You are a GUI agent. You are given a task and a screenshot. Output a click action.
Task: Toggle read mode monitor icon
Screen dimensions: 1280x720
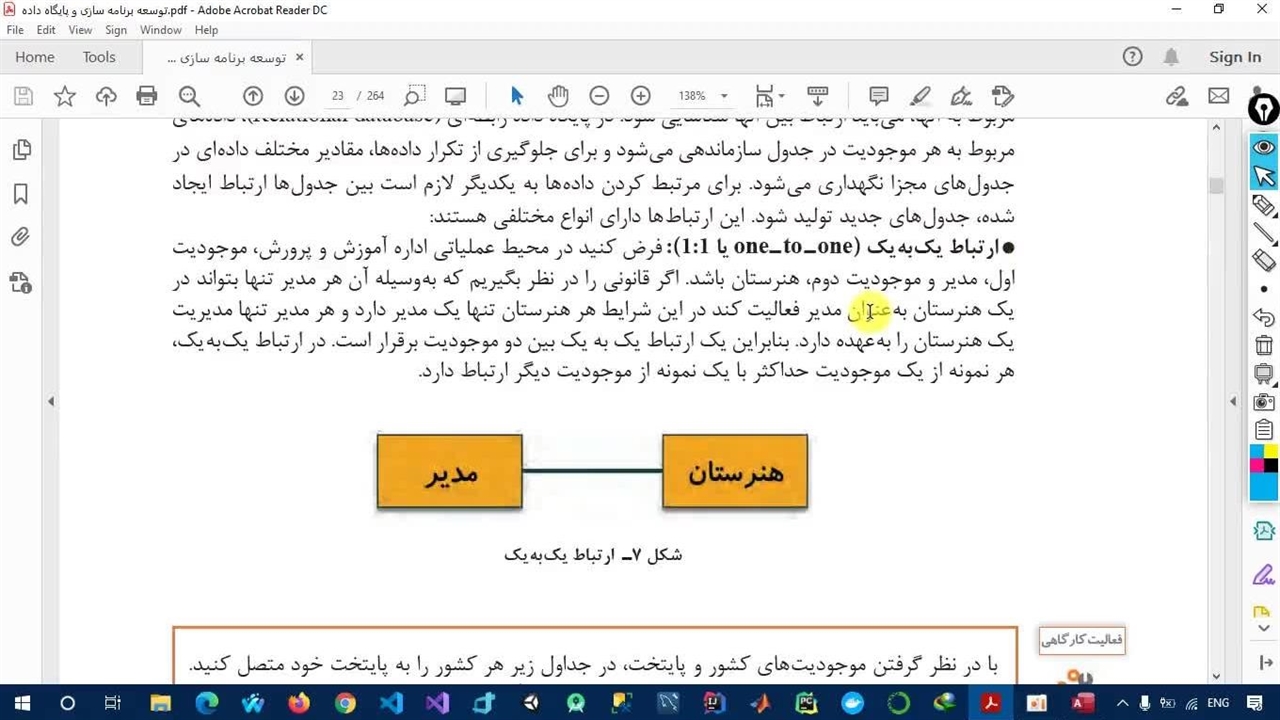[455, 96]
